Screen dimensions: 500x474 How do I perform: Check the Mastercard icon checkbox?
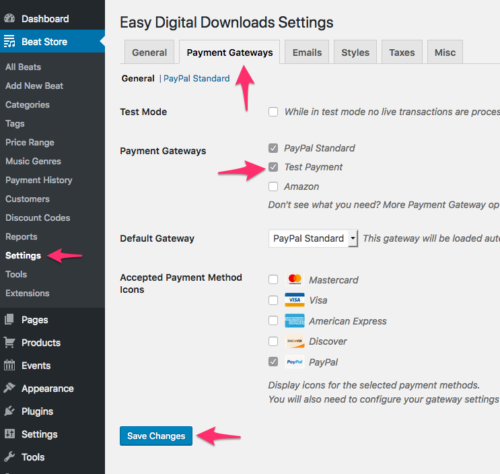tap(273, 279)
